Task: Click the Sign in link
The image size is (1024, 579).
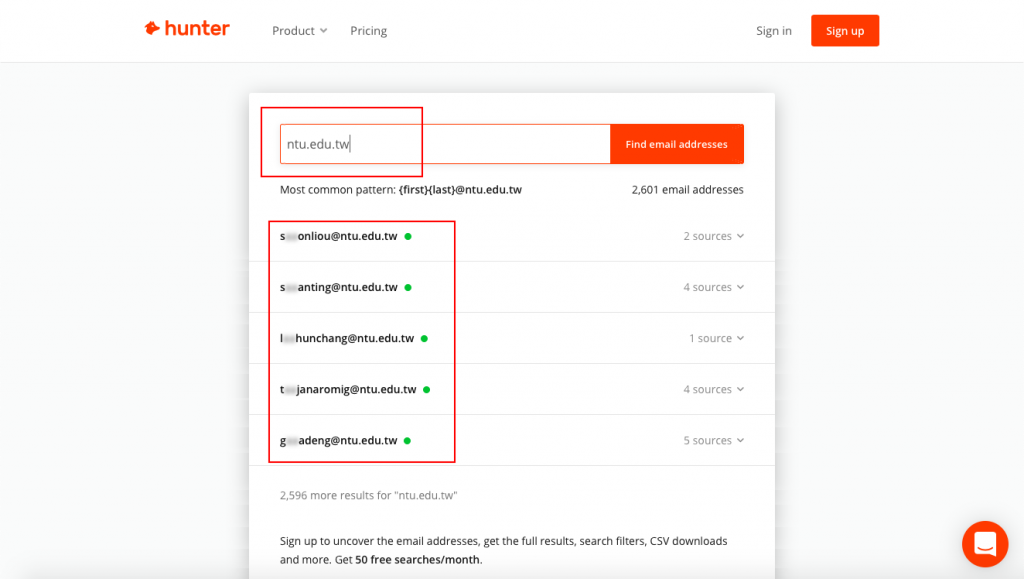Action: 773,31
